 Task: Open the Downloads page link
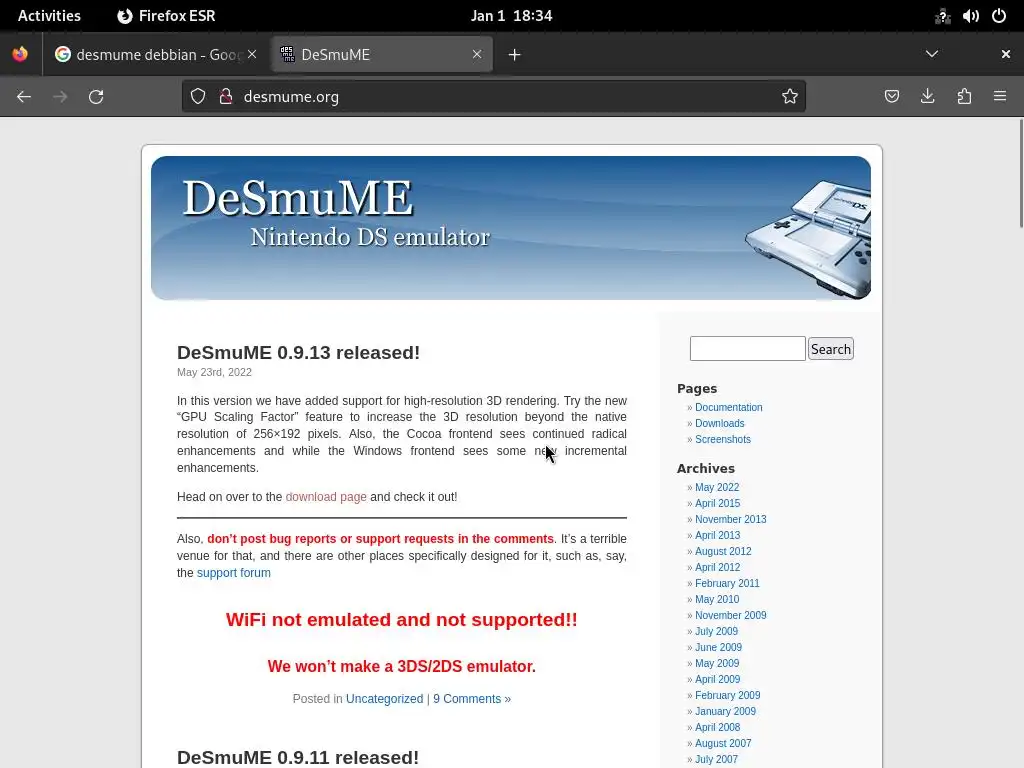pos(719,423)
